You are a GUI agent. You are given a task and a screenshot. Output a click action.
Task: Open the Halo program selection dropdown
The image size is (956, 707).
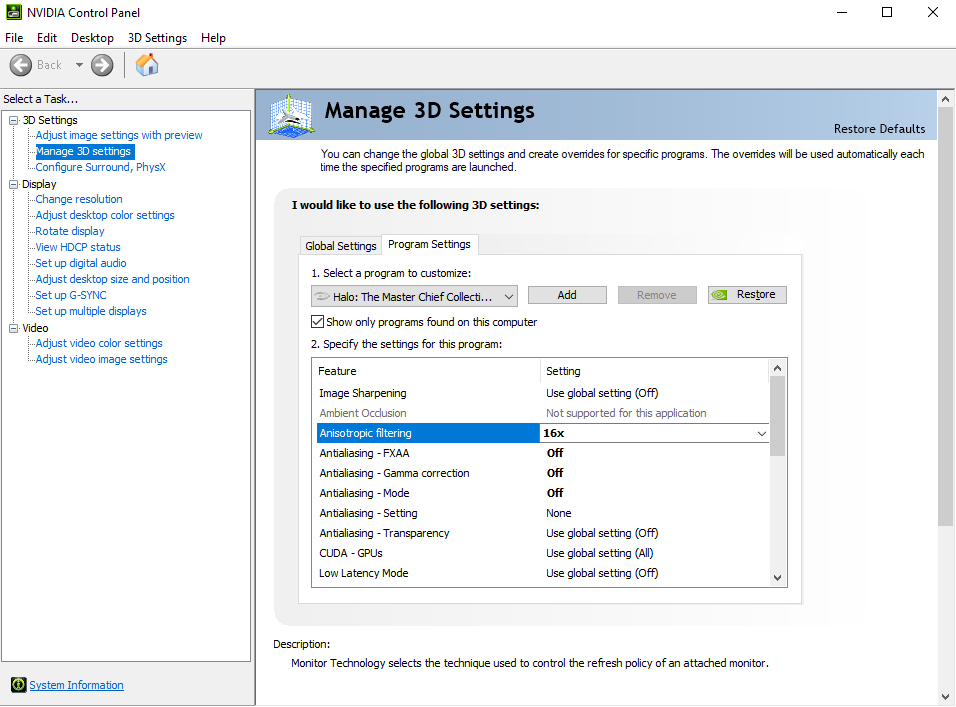(415, 296)
